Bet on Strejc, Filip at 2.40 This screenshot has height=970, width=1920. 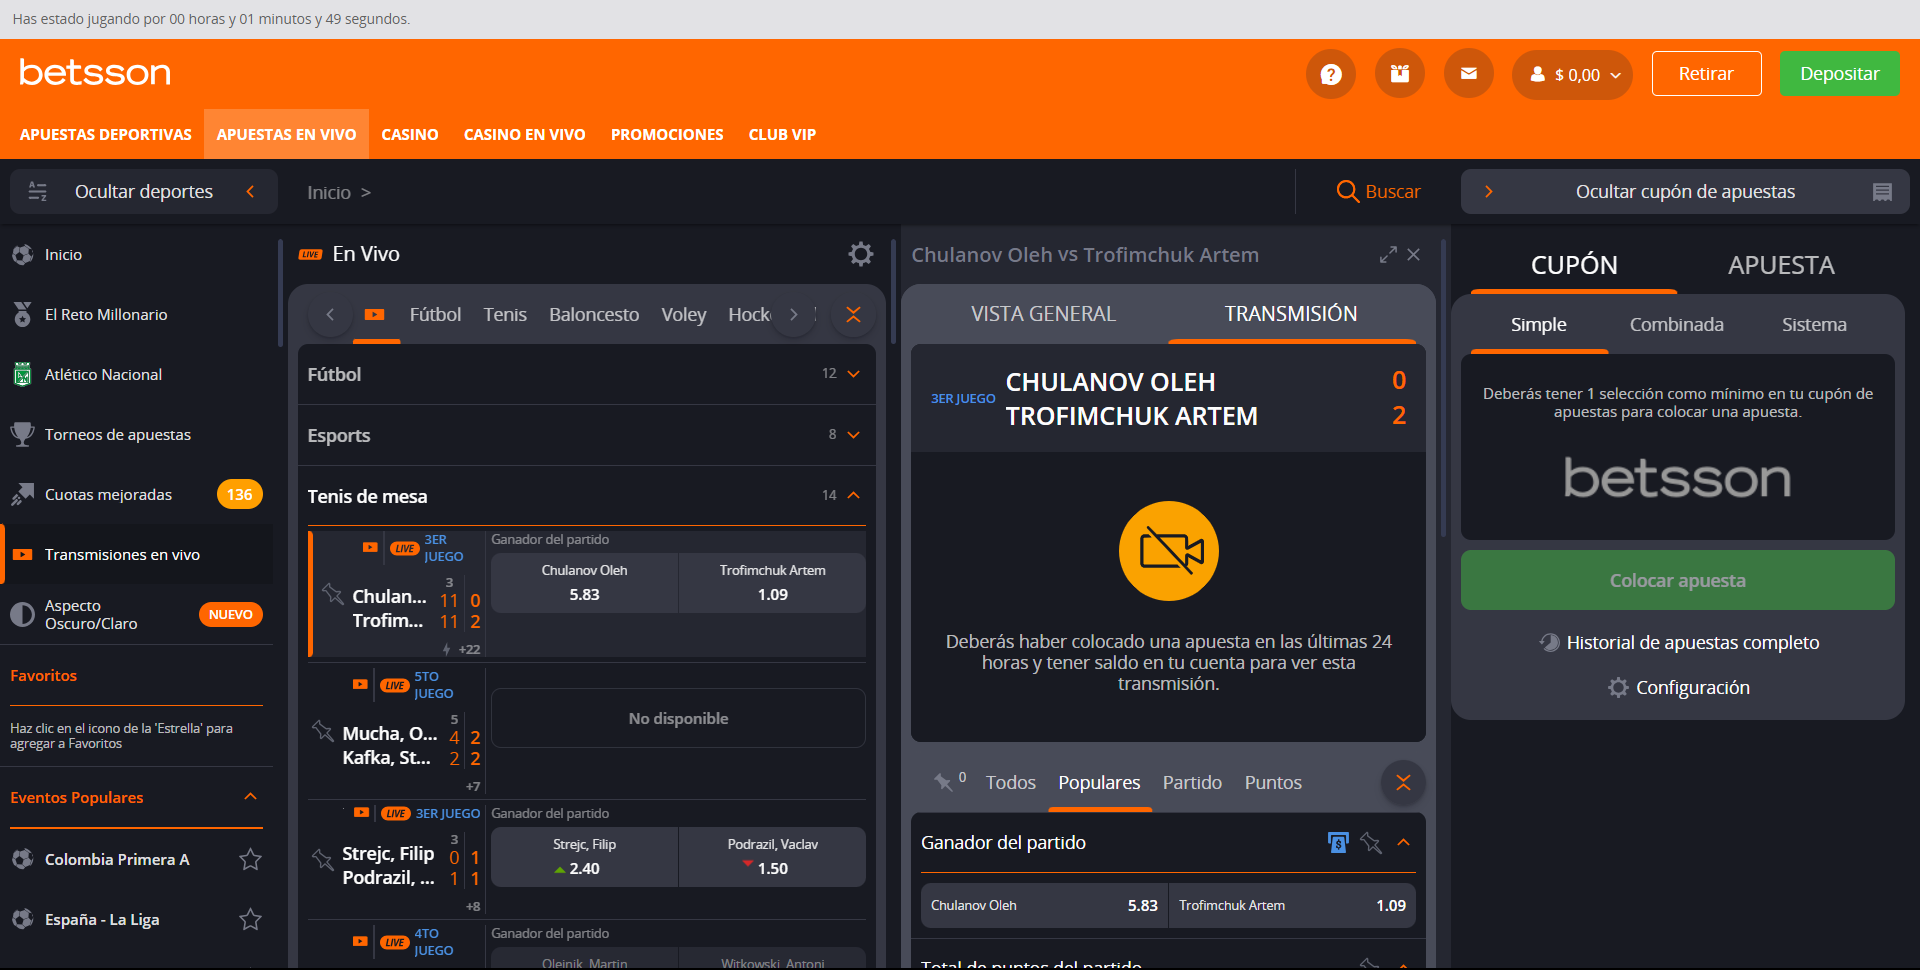coord(584,857)
